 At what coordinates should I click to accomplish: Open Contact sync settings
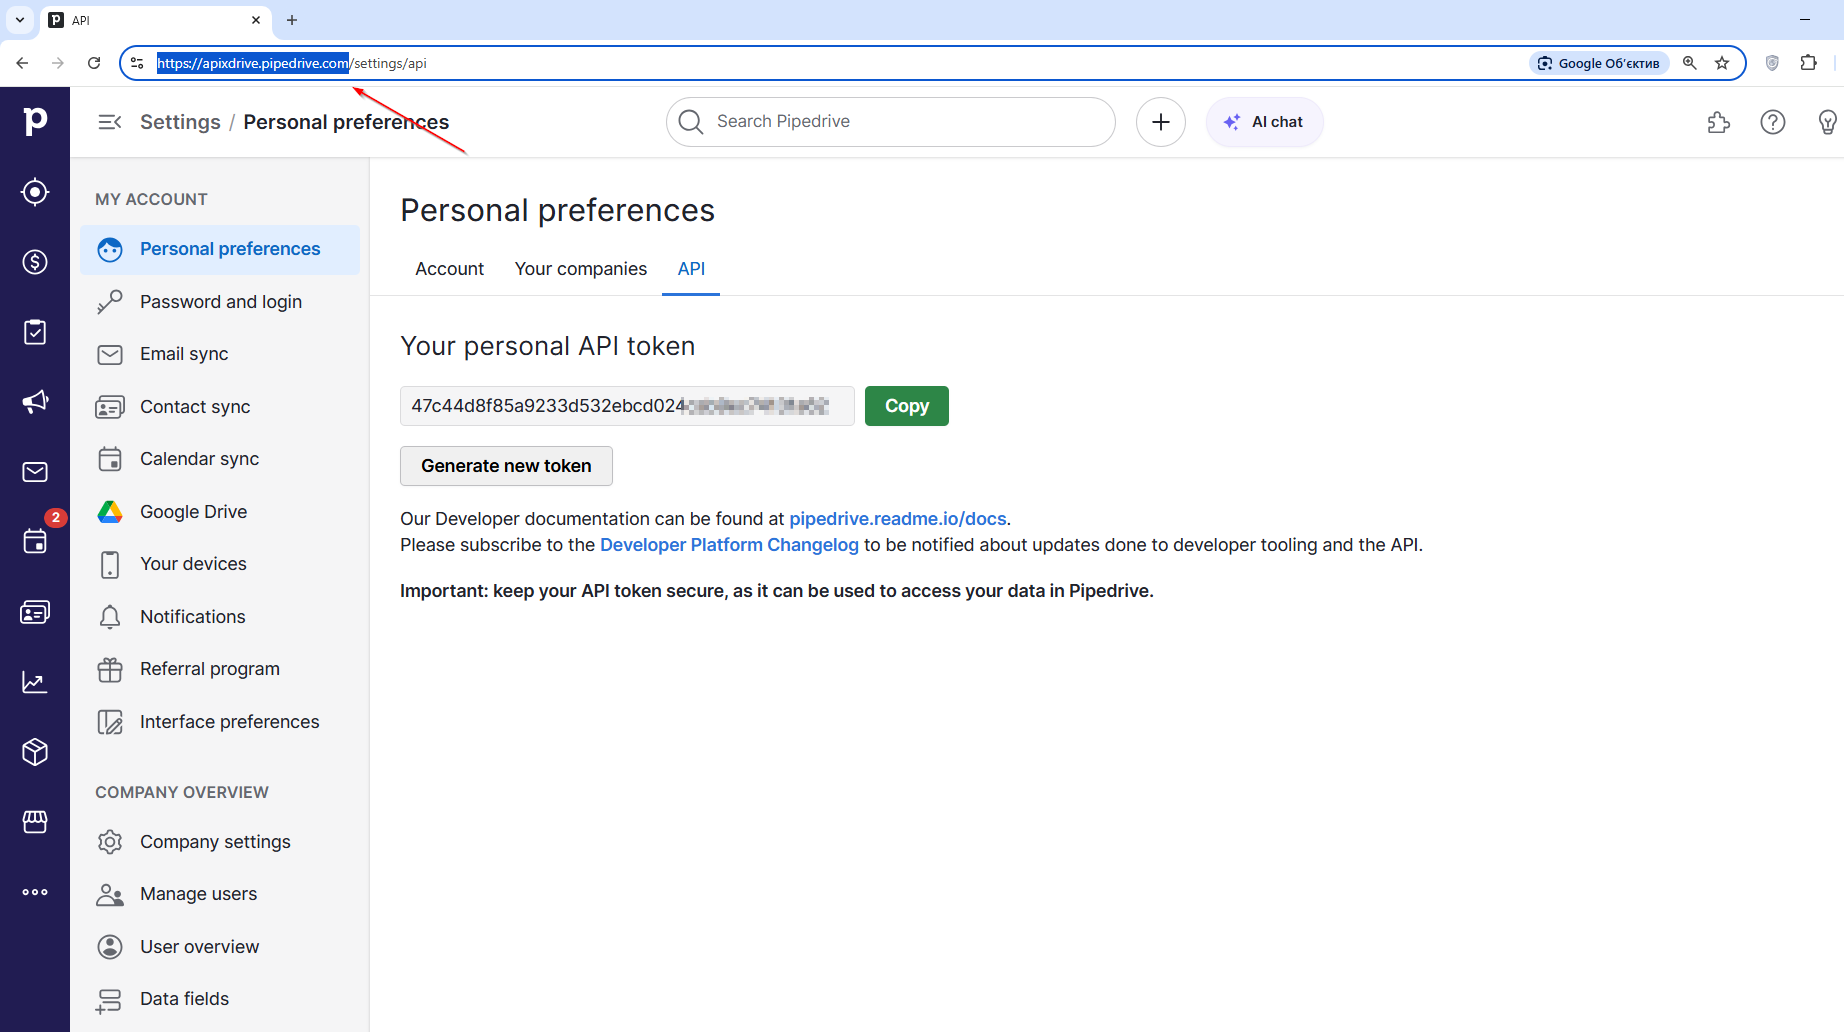(220, 407)
